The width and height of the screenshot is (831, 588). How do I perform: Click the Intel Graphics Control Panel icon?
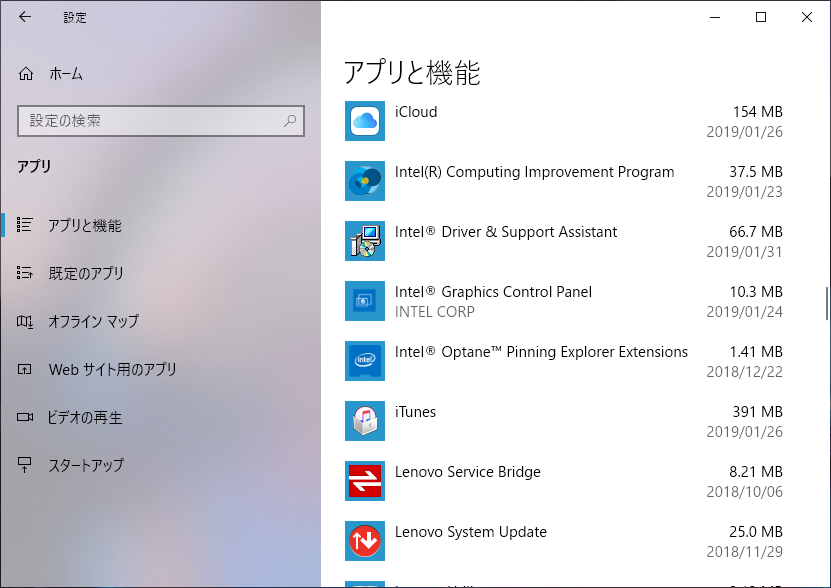tap(365, 301)
